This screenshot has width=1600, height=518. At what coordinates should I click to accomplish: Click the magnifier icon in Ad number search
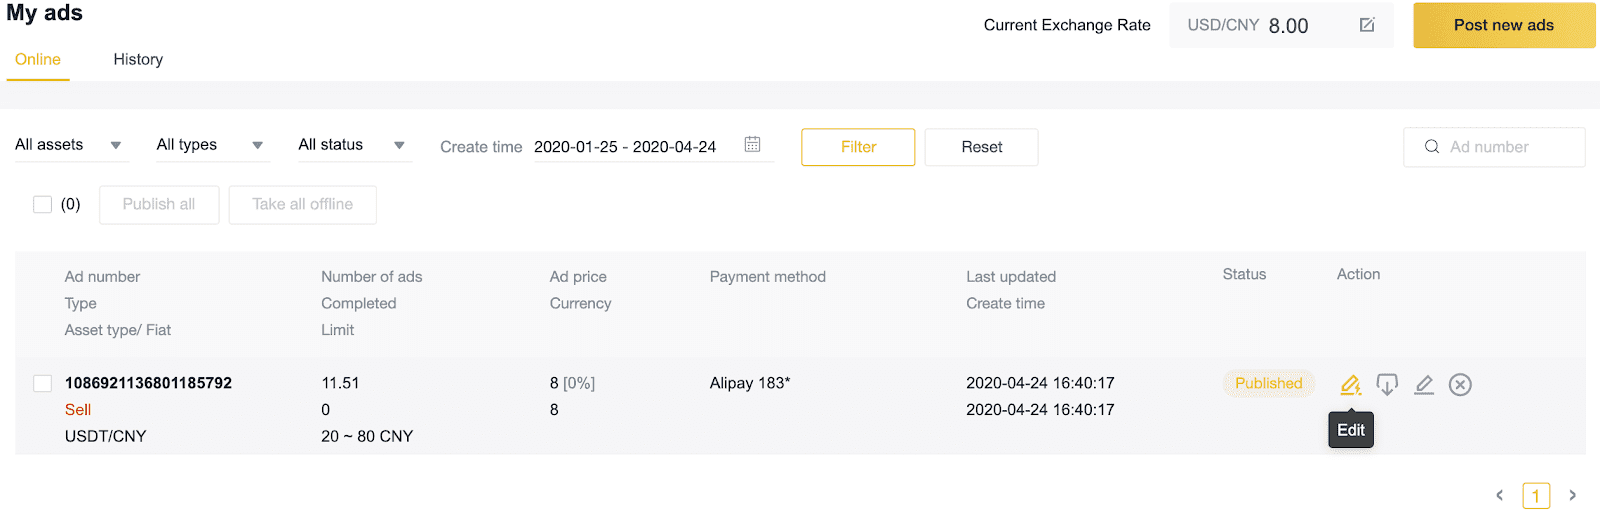(1432, 147)
